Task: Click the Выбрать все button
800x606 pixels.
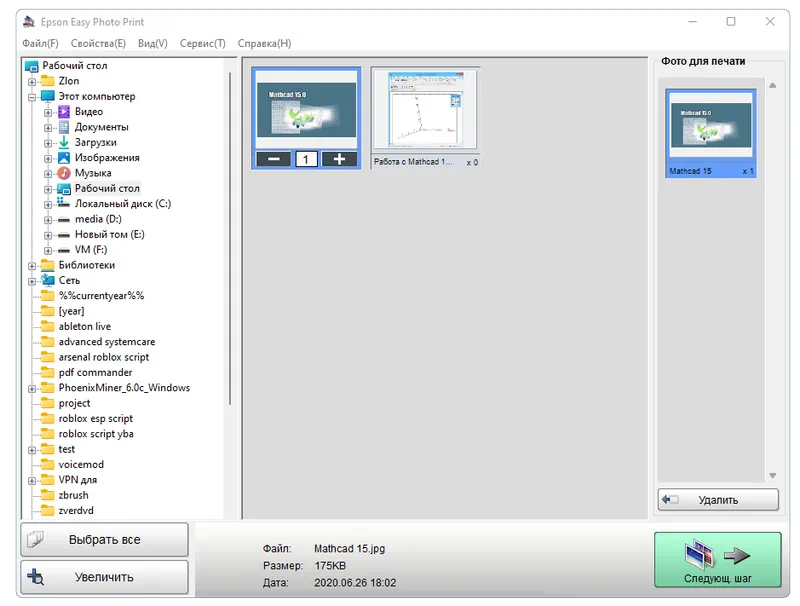Action: coord(105,539)
